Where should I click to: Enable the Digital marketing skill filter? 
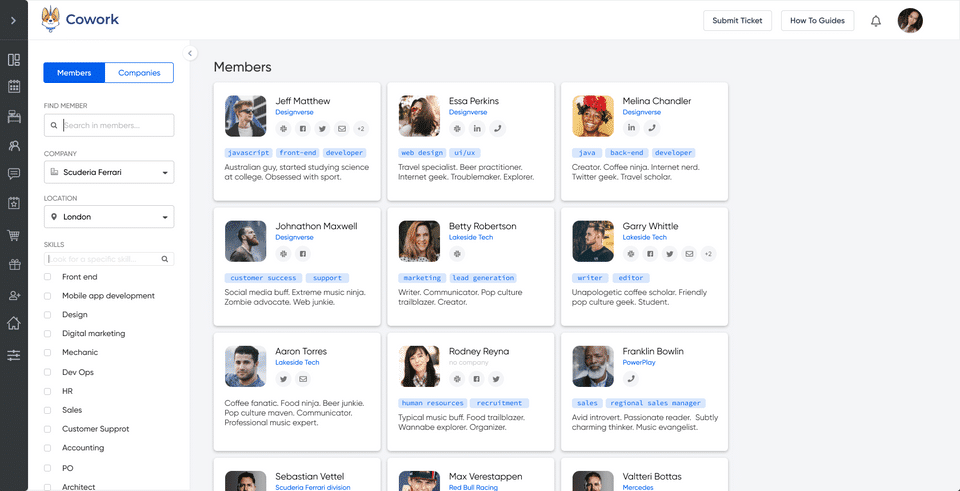click(x=48, y=334)
